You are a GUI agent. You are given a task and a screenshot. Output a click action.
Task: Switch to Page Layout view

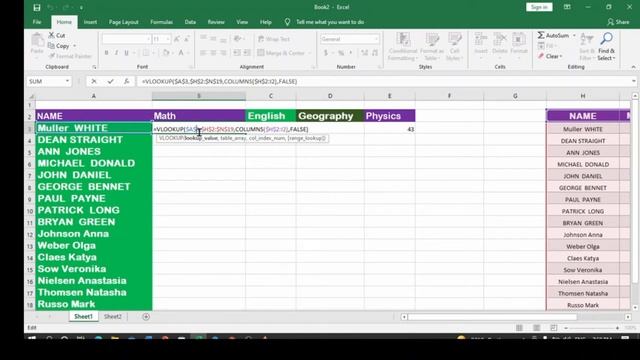(536, 328)
